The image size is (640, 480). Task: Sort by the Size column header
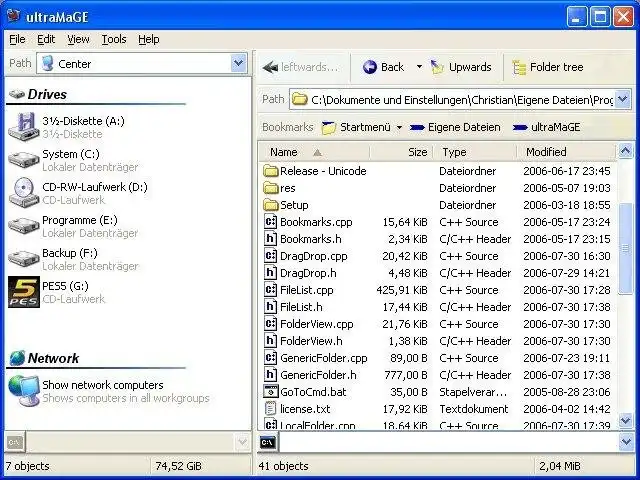[x=402, y=152]
